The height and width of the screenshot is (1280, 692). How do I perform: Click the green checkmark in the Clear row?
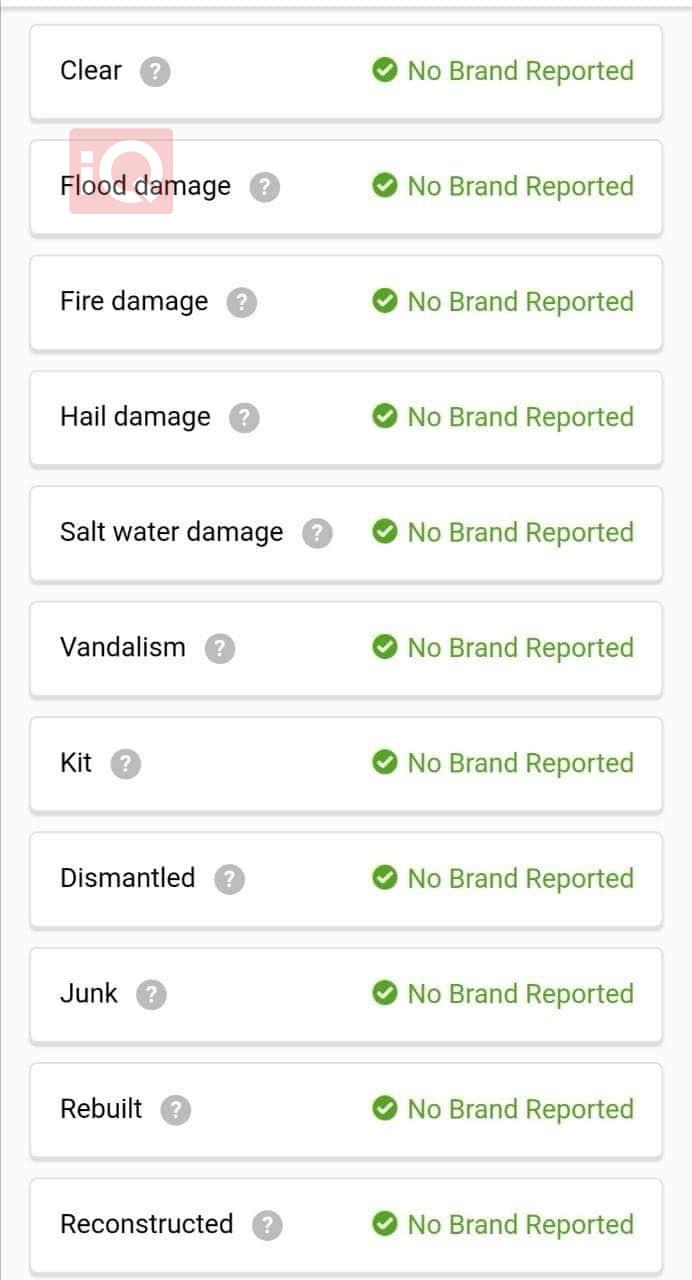point(385,70)
